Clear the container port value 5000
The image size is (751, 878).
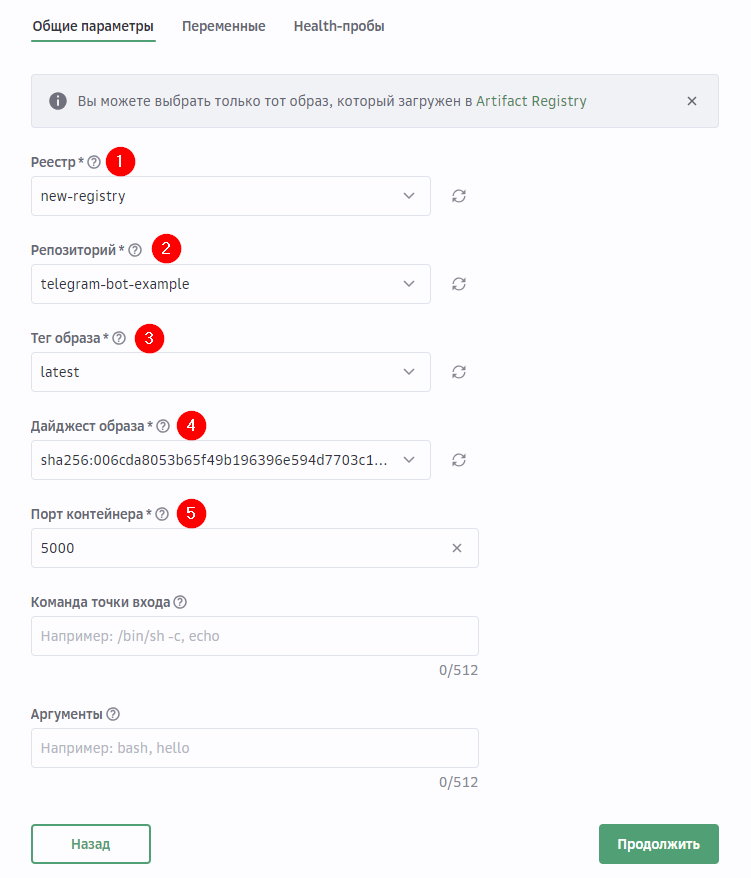(x=457, y=548)
